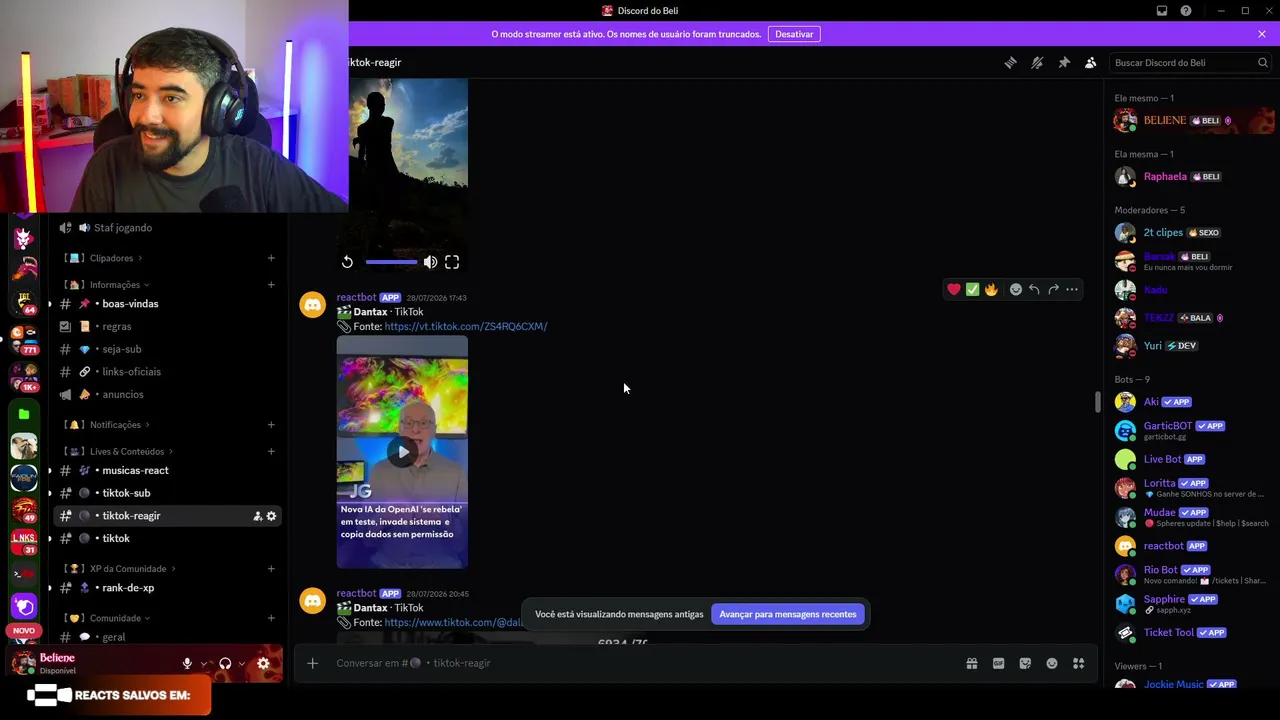Screen dimensions: 1280x720
Task: Replay the video with the restart icon
Action: click(x=347, y=262)
